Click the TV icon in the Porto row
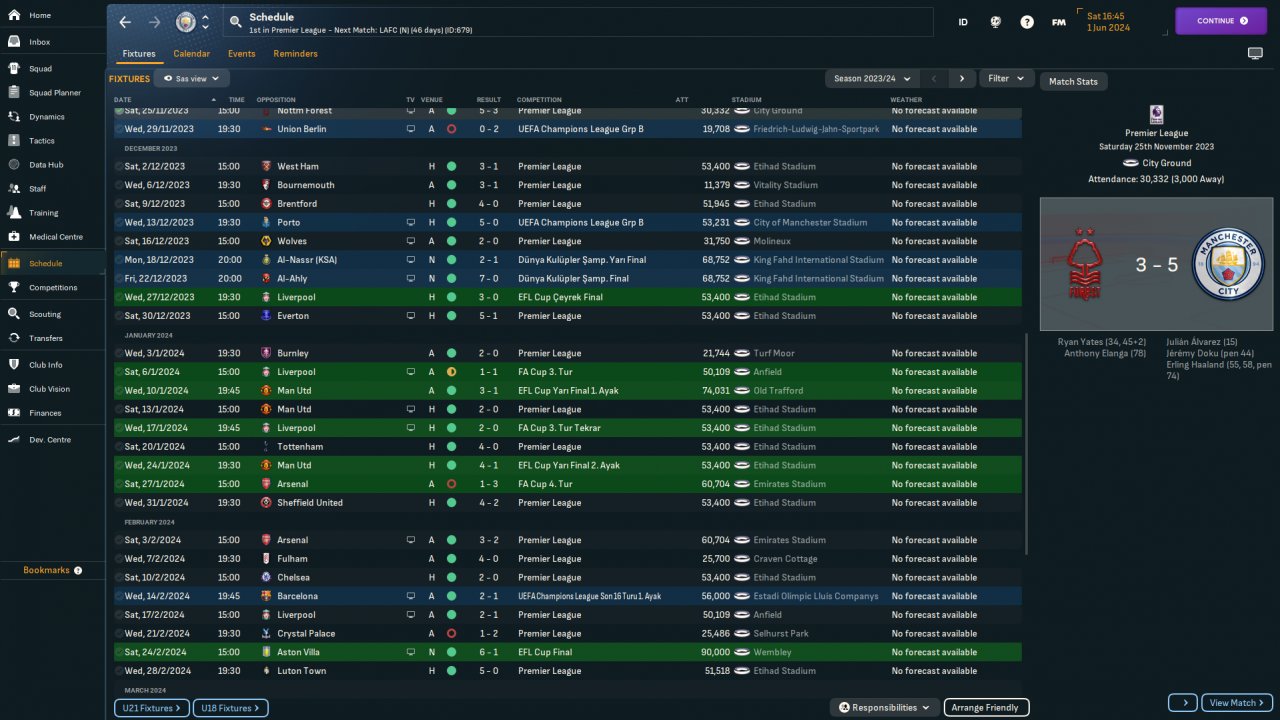 pos(410,222)
